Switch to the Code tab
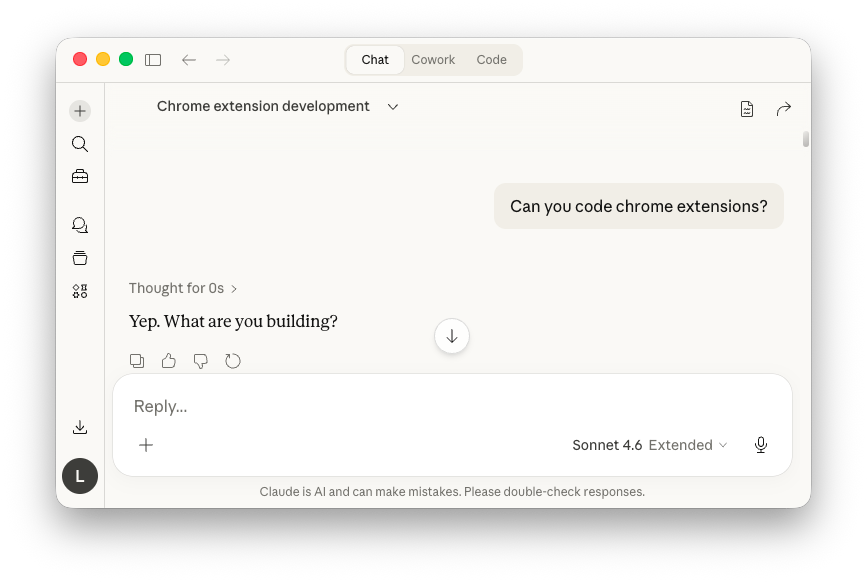Image resolution: width=867 pixels, height=582 pixels. pyautogui.click(x=491, y=59)
